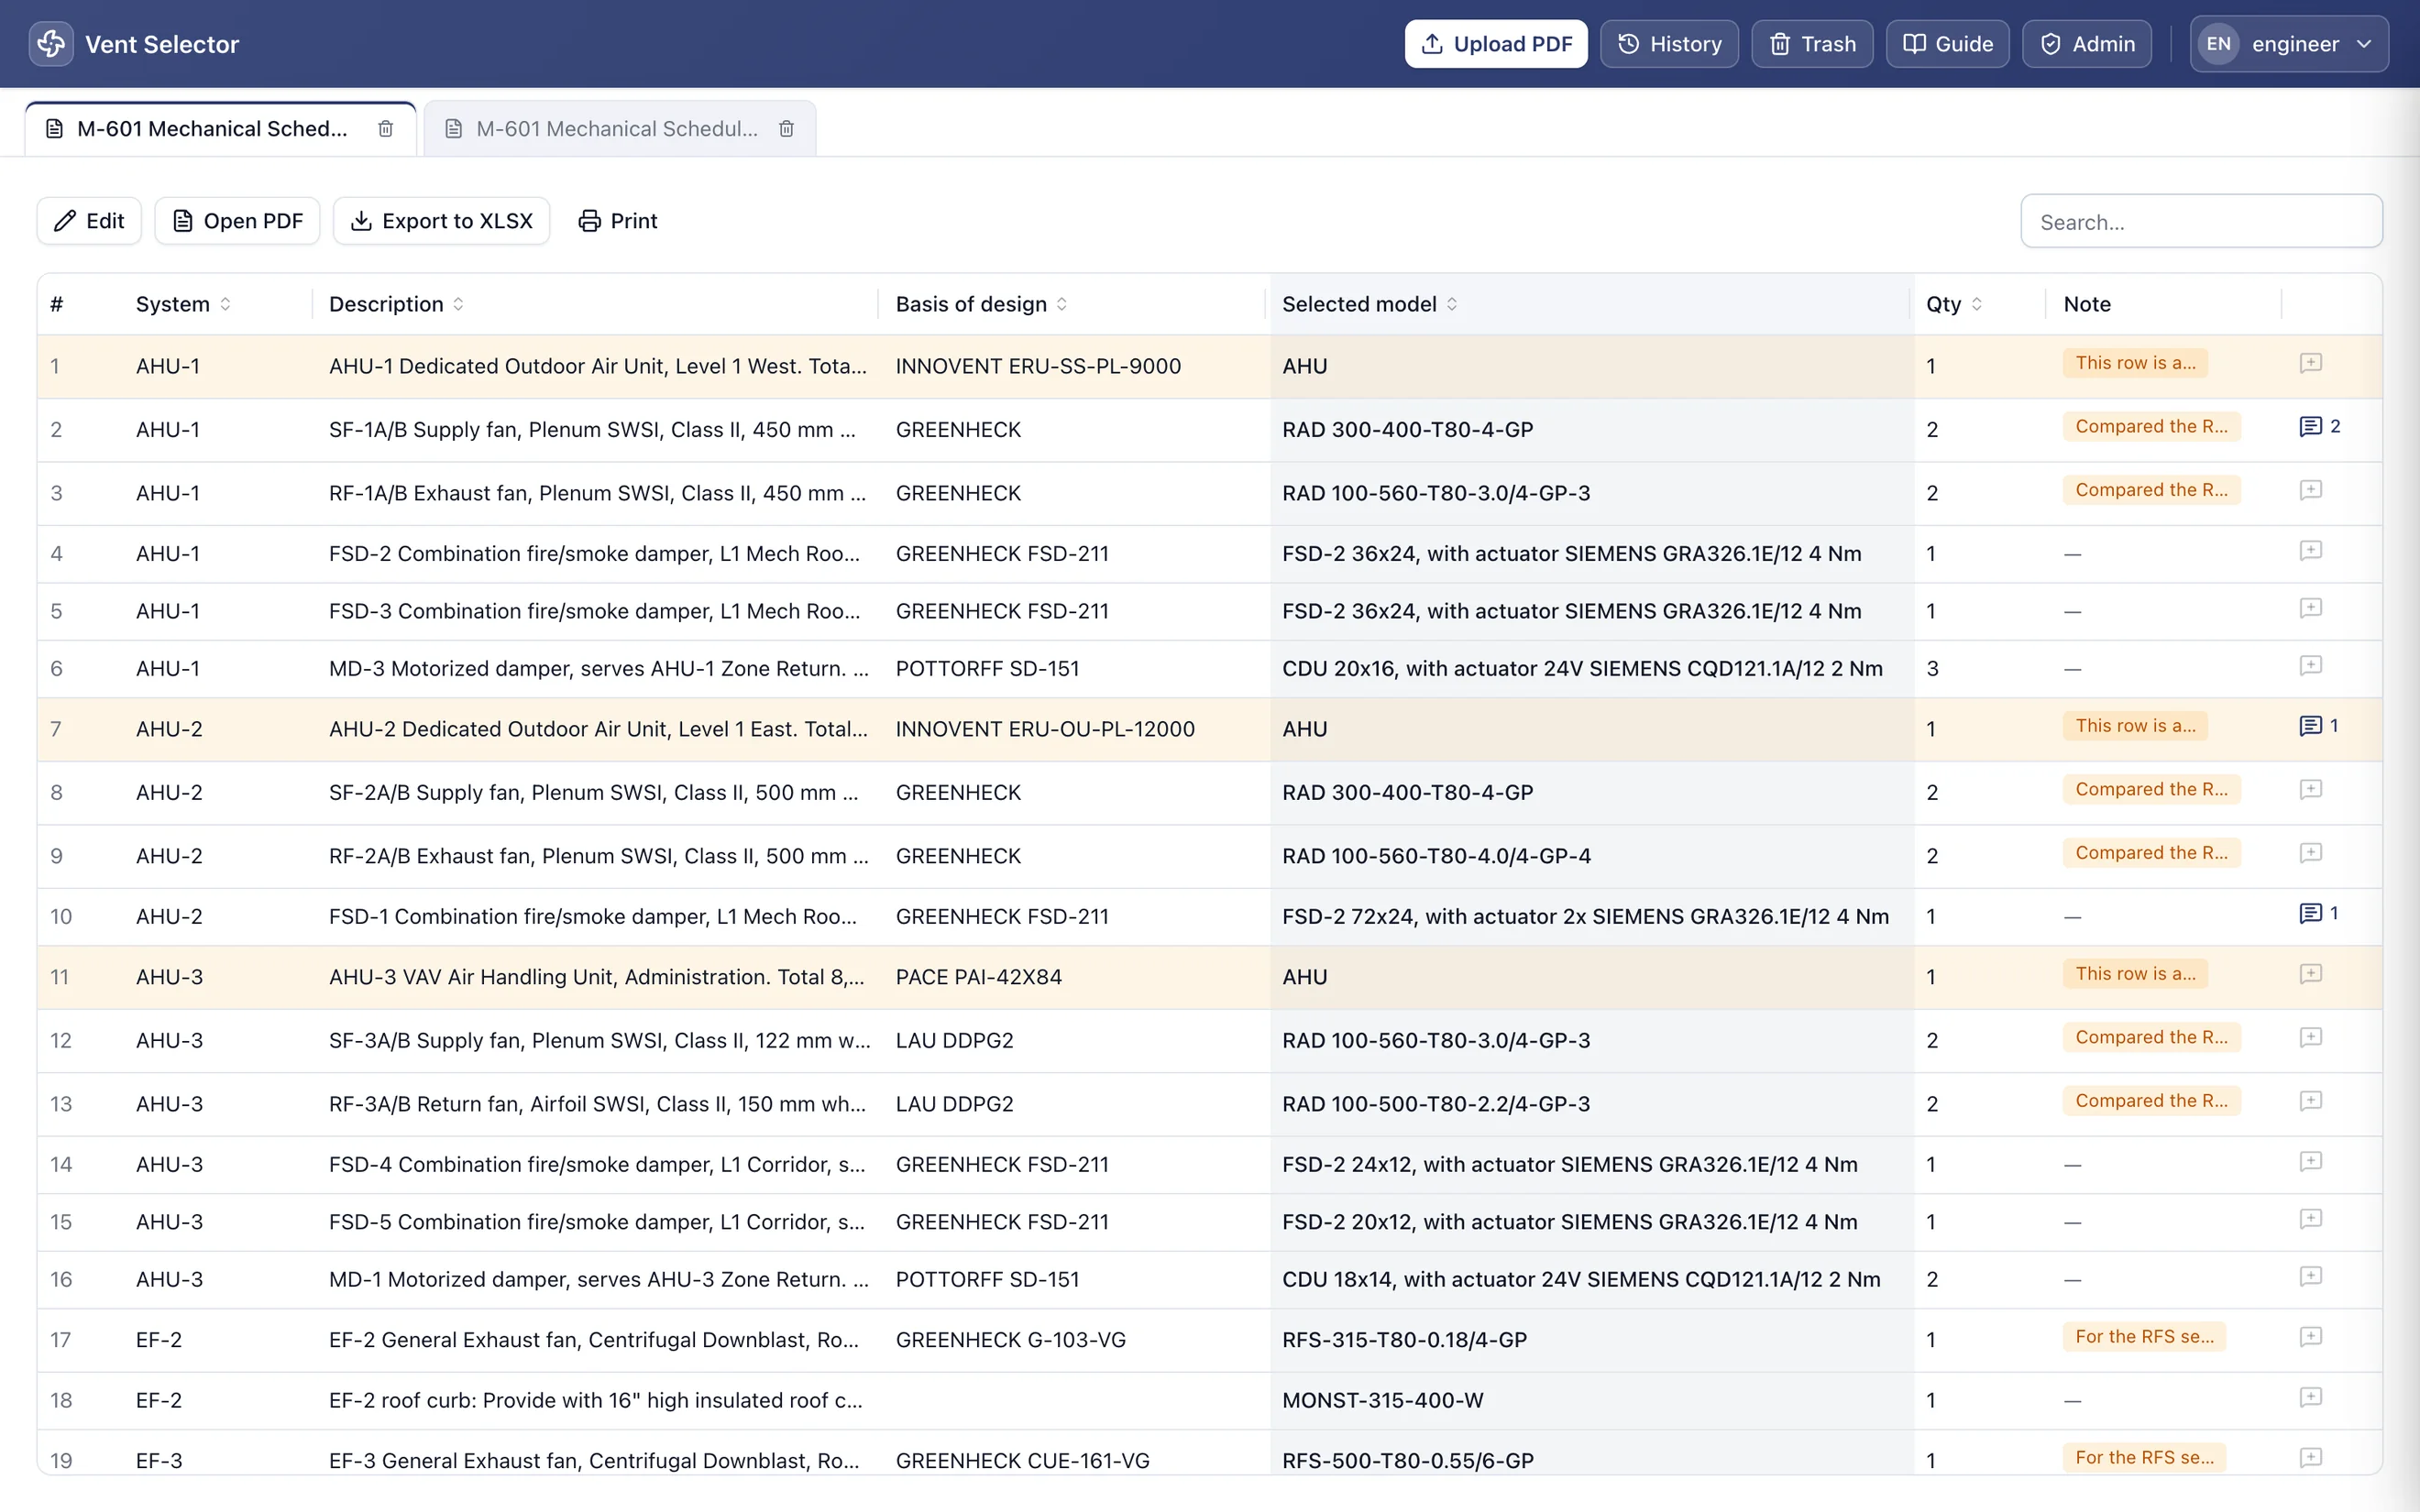This screenshot has height=1512, width=2420.
Task: Open History from top bar
Action: click(1669, 44)
